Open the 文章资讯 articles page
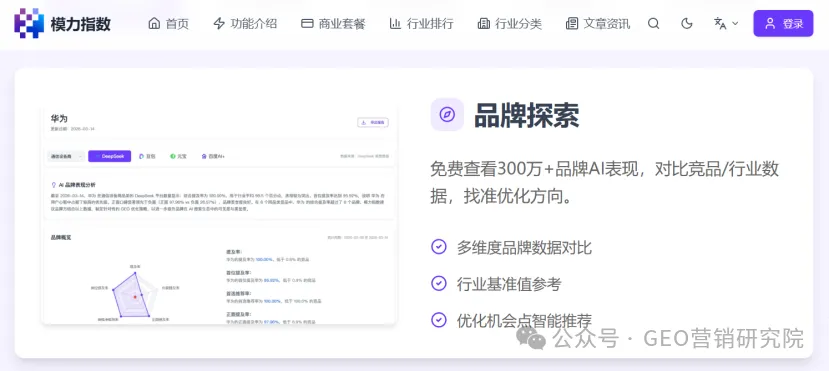Screen dimensions: 830x371 pos(598,24)
